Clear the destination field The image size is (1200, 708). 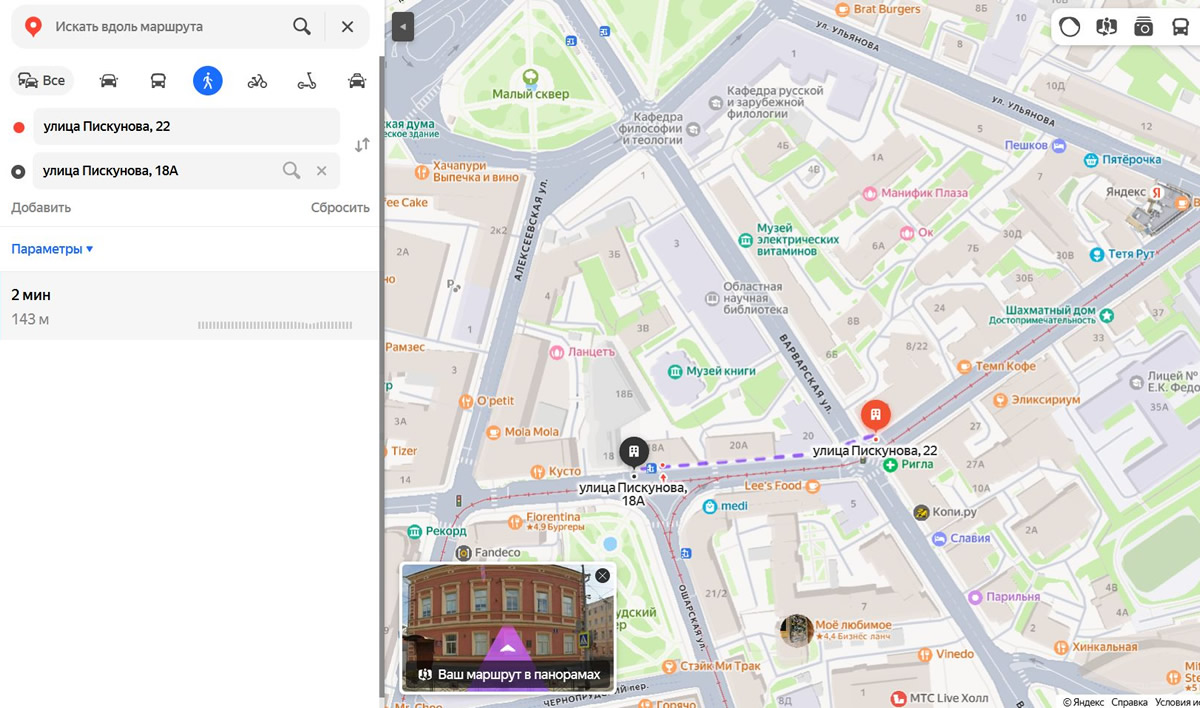tap(322, 171)
